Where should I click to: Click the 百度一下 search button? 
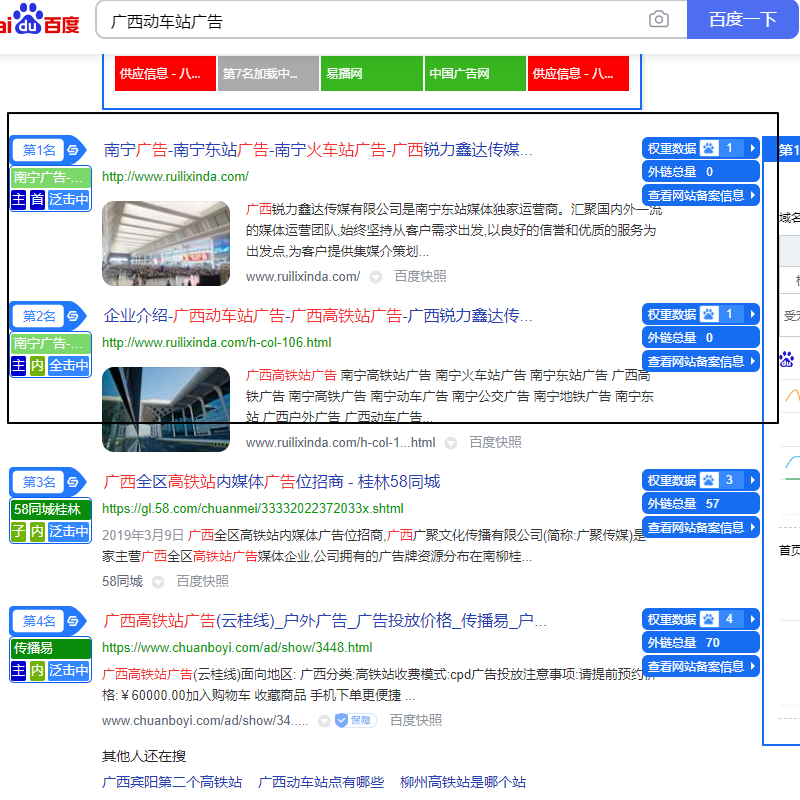(742, 19)
